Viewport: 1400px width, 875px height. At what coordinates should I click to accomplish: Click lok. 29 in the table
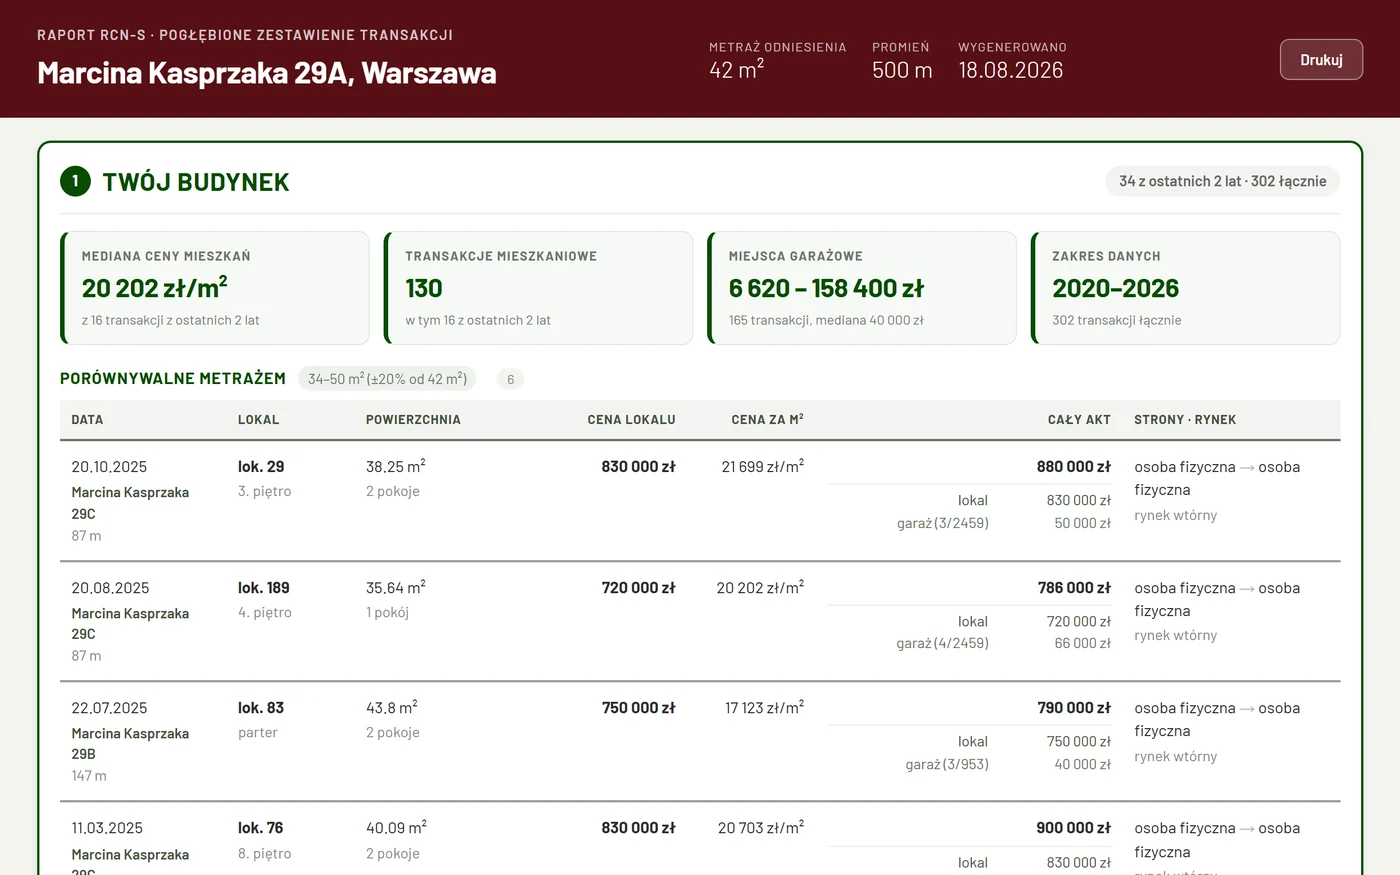261,467
